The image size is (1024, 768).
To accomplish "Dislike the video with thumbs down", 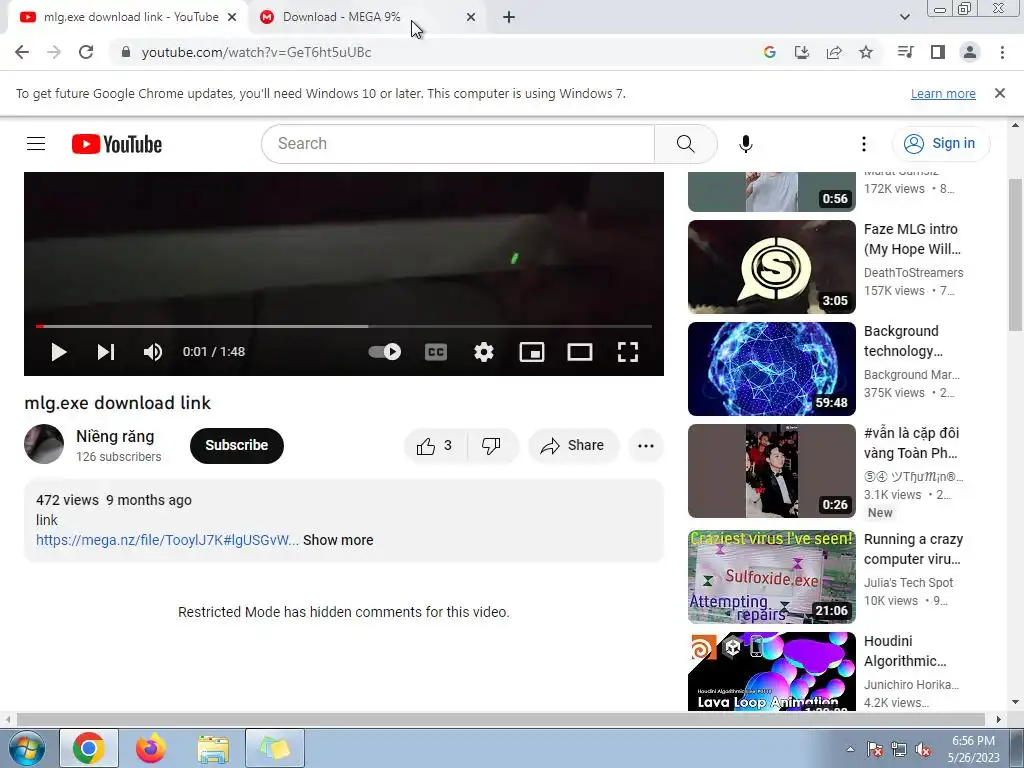I will tap(492, 446).
